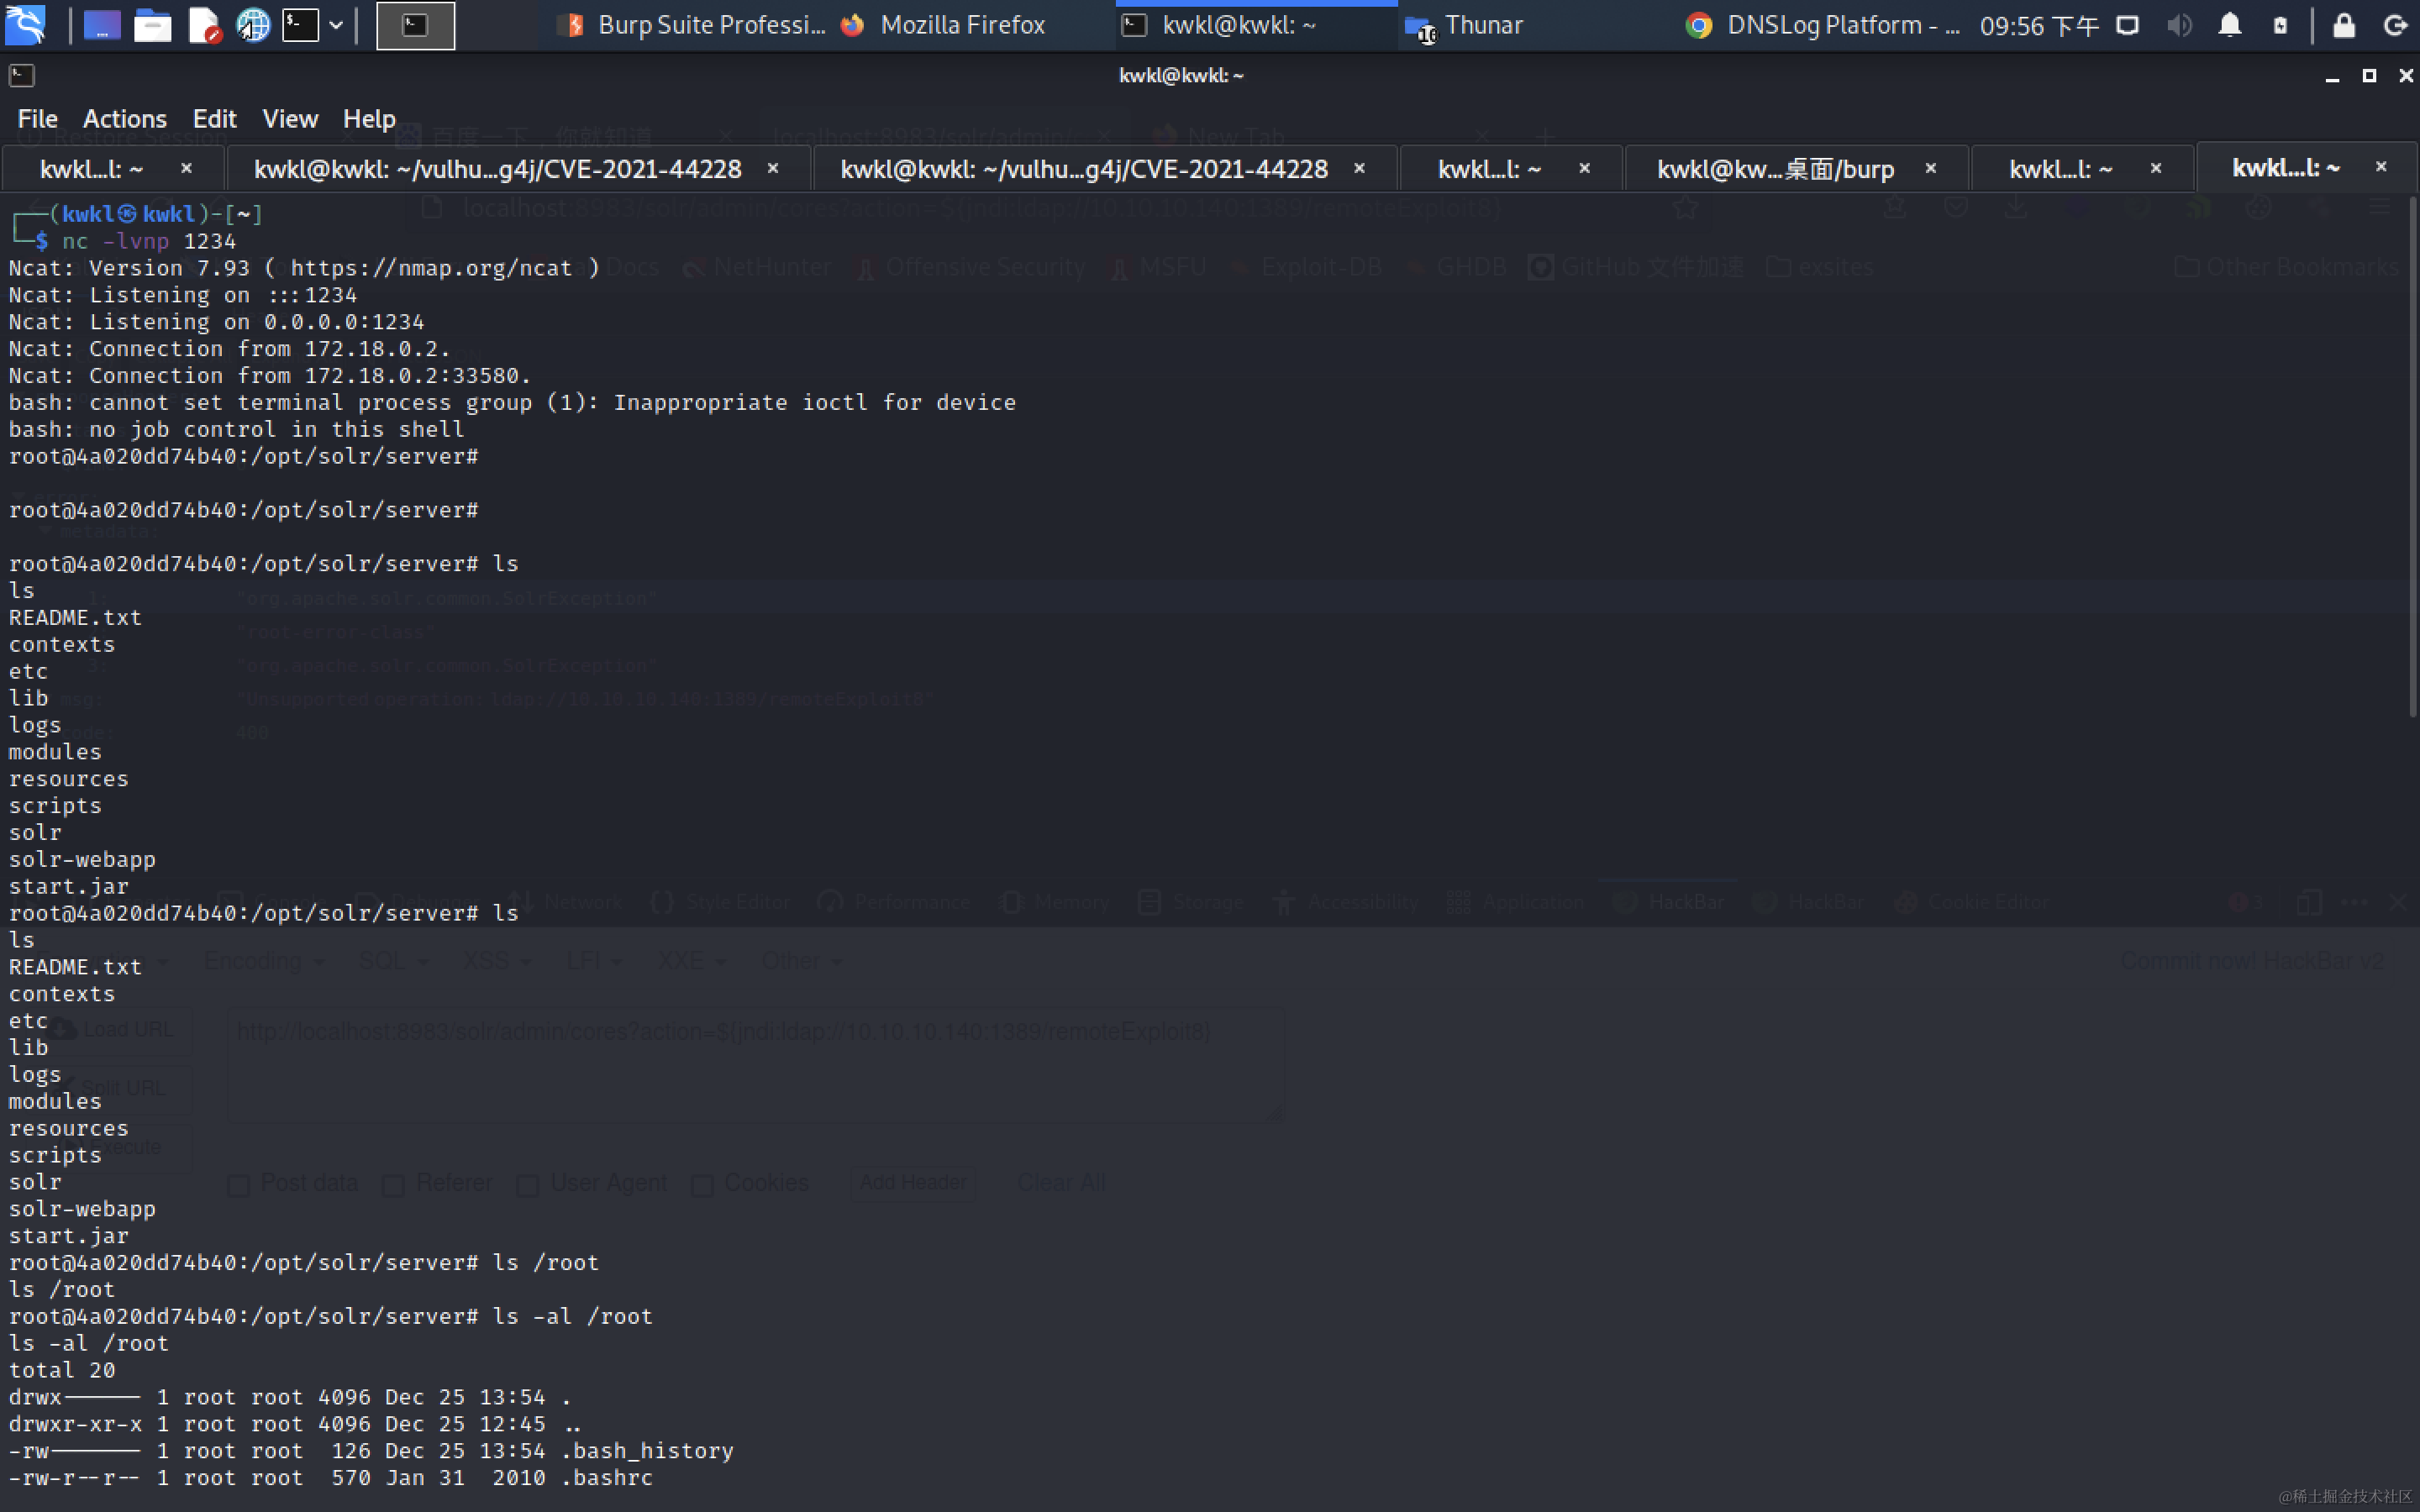2420x1512 pixels.
Task: Open the Actions menu
Action: click(x=124, y=119)
